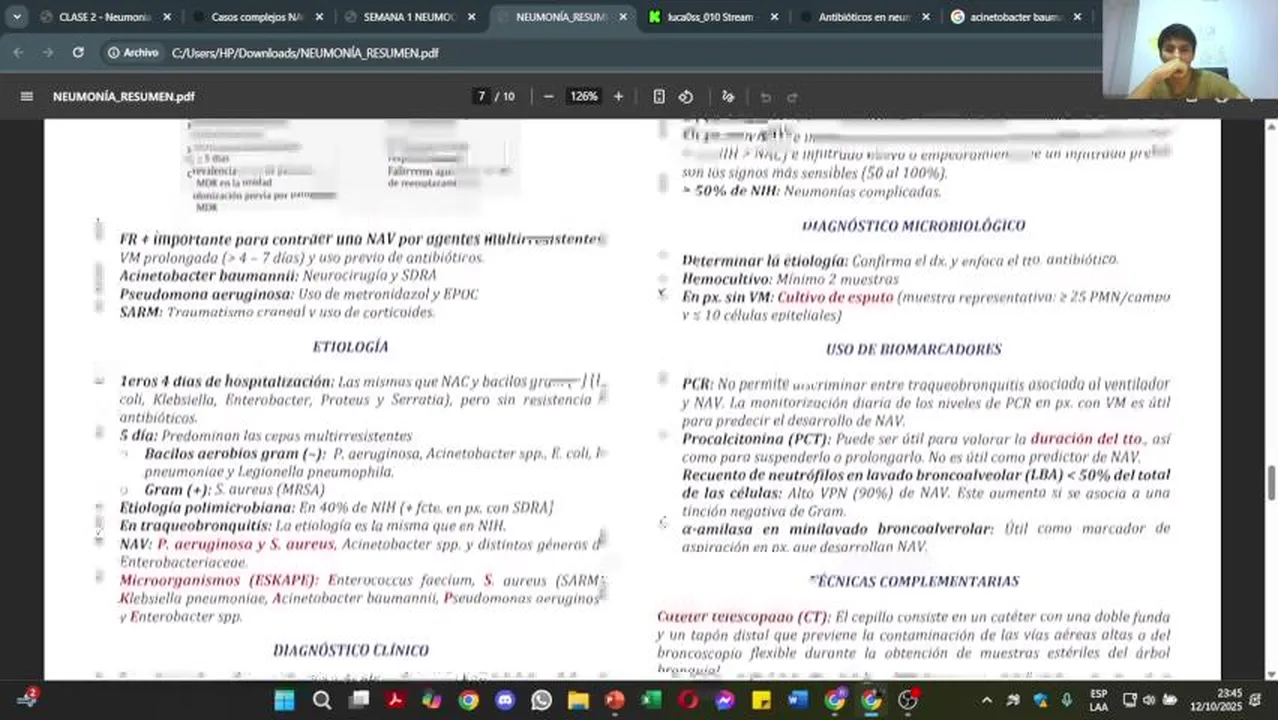1278x720 pixels.
Task: Show hidden system tray icons
Action: [x=987, y=700]
